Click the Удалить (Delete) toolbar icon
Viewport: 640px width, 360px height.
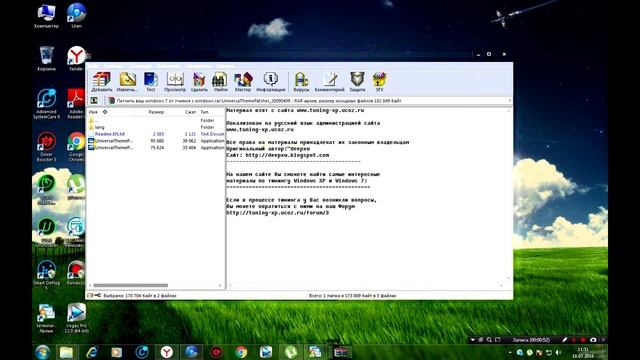[199, 82]
